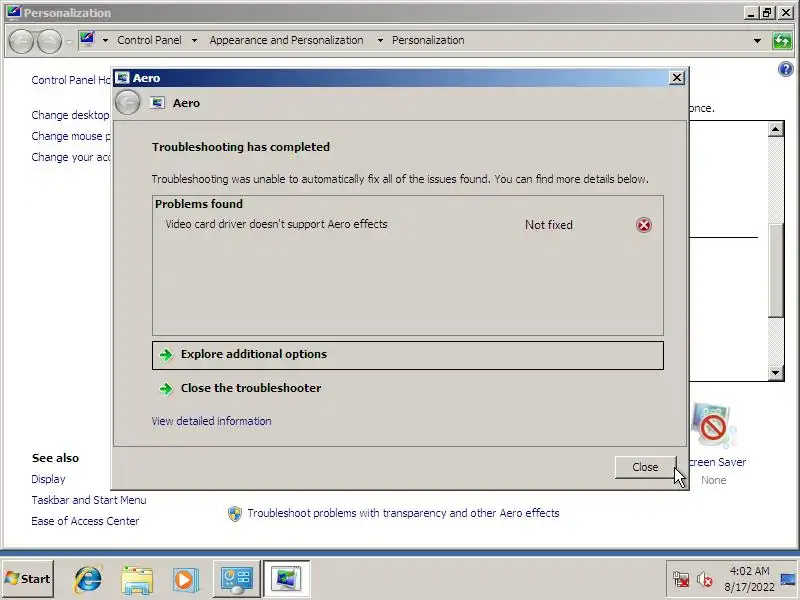
Task: Click the themes list scroll up arrow
Action: pos(776,129)
